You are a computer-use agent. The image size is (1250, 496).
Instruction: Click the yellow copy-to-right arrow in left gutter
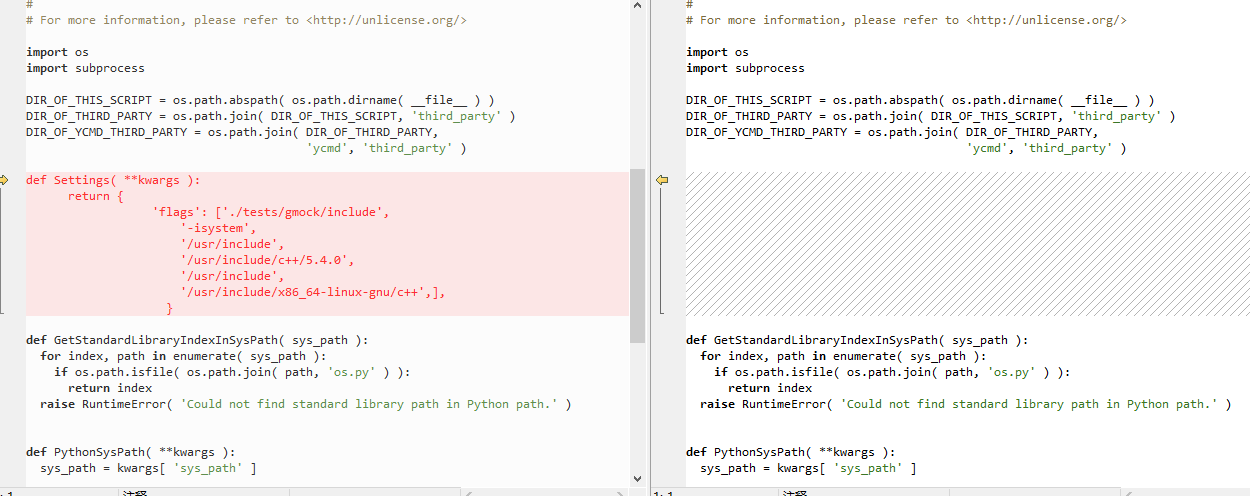pyautogui.click(x=4, y=180)
